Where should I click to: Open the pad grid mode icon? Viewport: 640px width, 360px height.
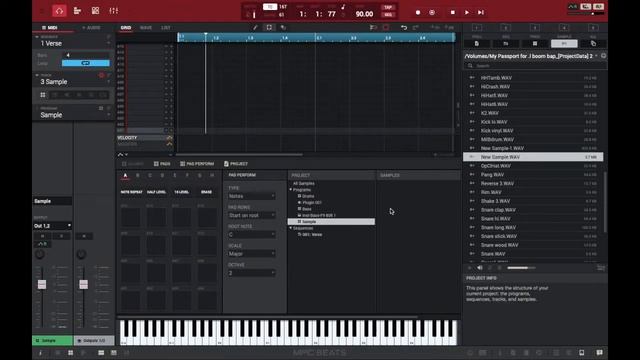click(96, 11)
